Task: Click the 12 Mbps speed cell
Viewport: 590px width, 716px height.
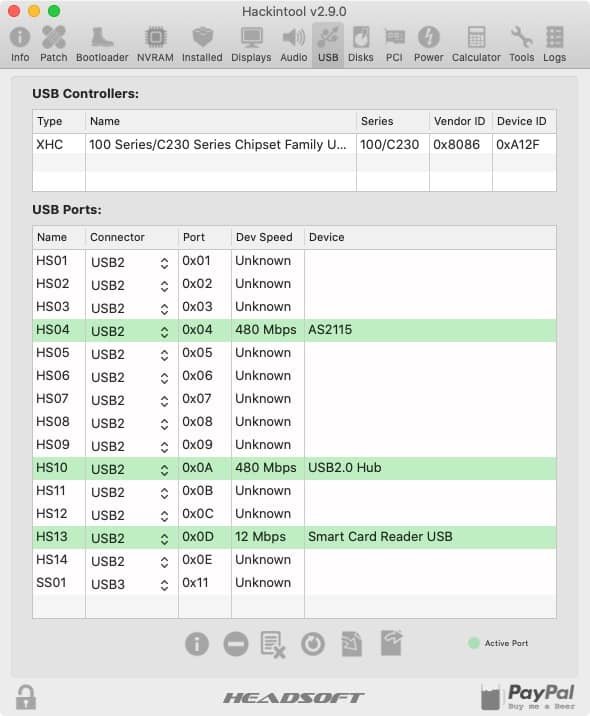Action: pos(260,537)
